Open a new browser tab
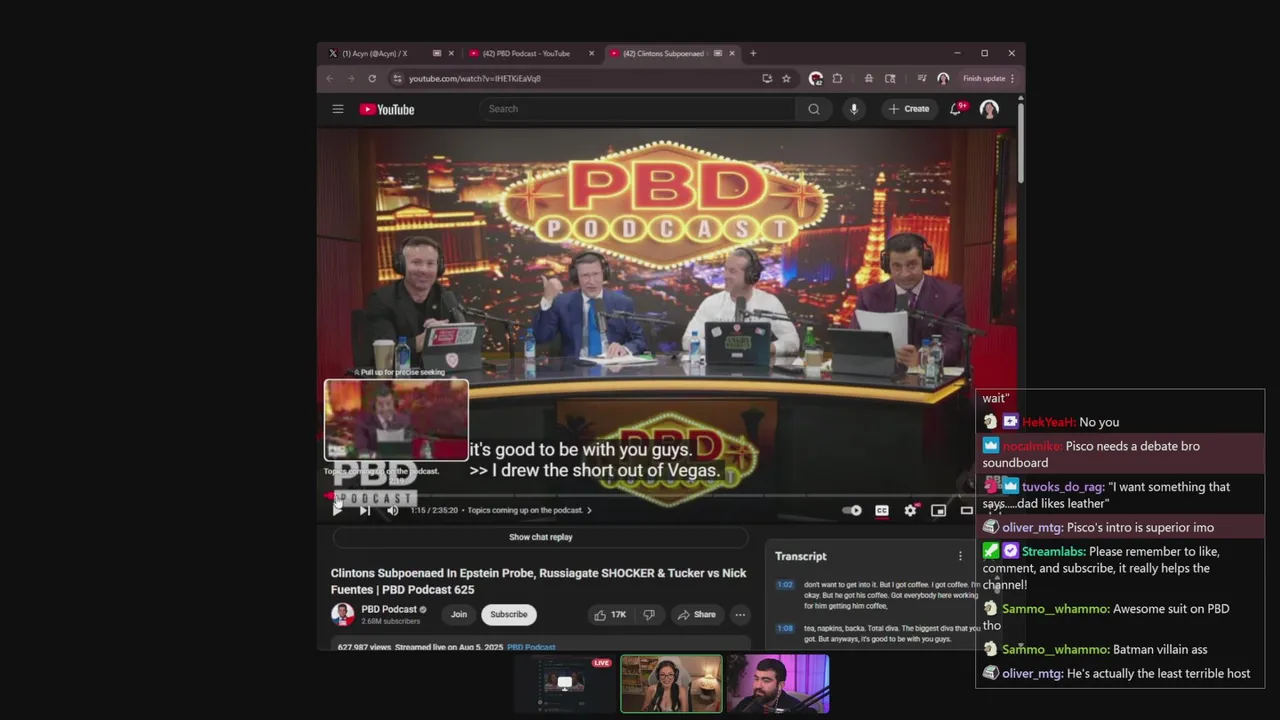The image size is (1280, 720). (753, 53)
